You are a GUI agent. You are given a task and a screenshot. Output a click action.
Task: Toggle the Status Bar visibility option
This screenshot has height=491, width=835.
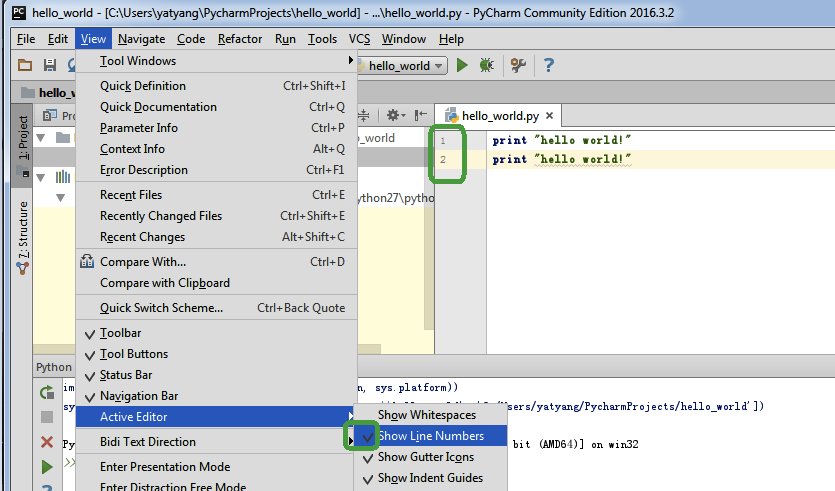click(216, 375)
